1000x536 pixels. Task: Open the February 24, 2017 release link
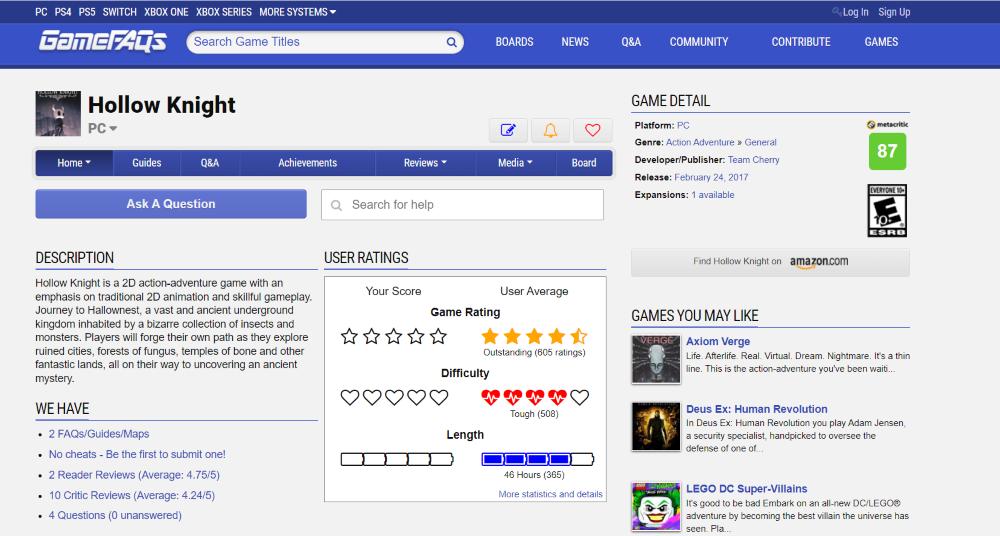711,177
